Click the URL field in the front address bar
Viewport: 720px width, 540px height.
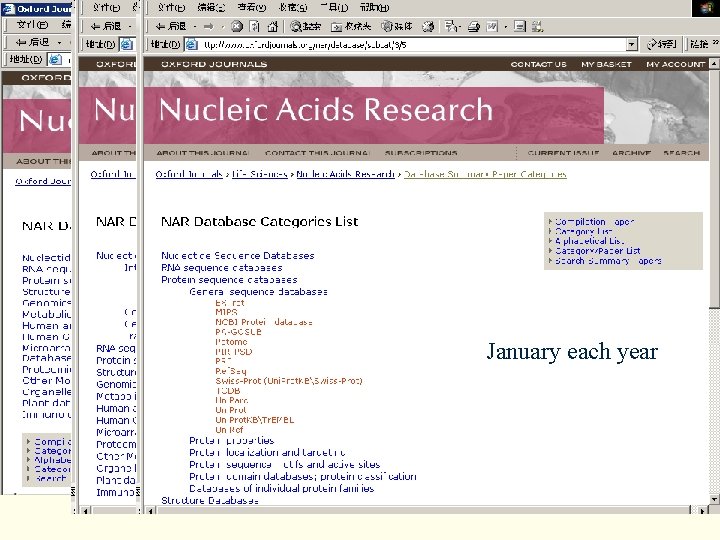[x=412, y=45]
